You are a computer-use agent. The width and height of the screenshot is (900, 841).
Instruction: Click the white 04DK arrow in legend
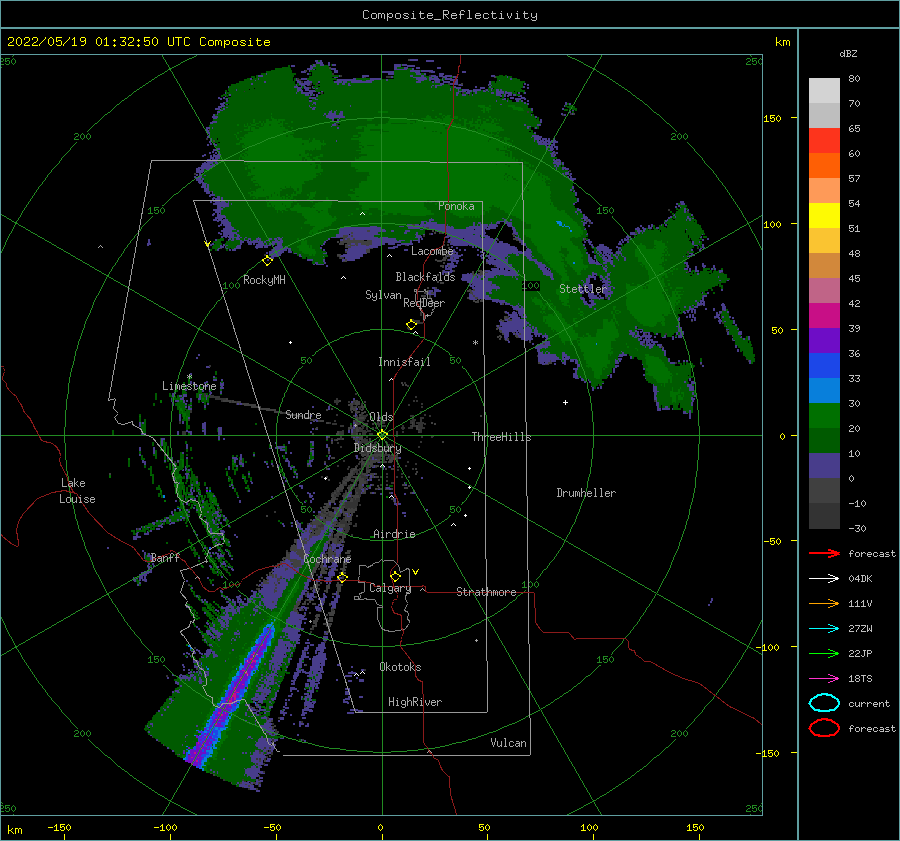pos(824,579)
